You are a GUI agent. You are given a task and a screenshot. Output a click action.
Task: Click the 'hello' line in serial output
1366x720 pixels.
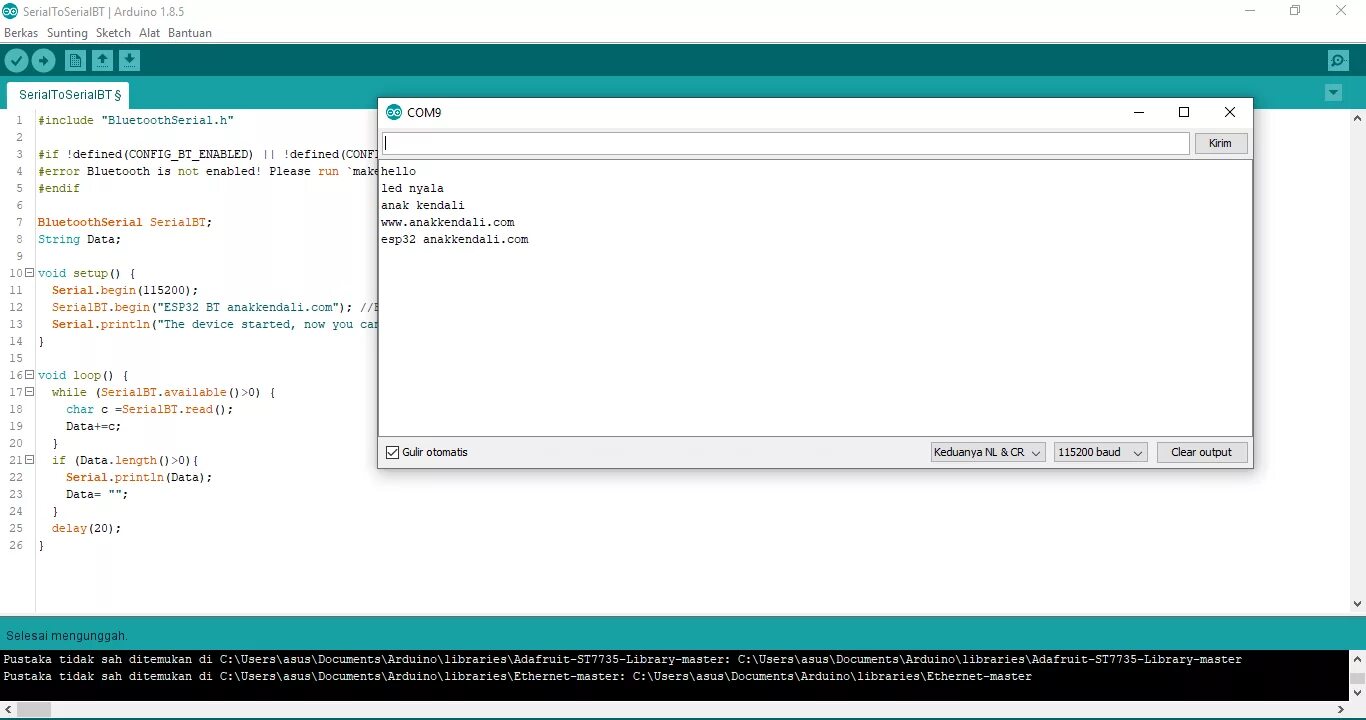point(398,171)
